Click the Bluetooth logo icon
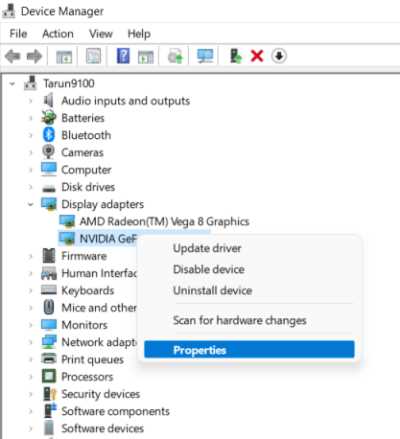The height and width of the screenshot is (439, 400). point(49,135)
